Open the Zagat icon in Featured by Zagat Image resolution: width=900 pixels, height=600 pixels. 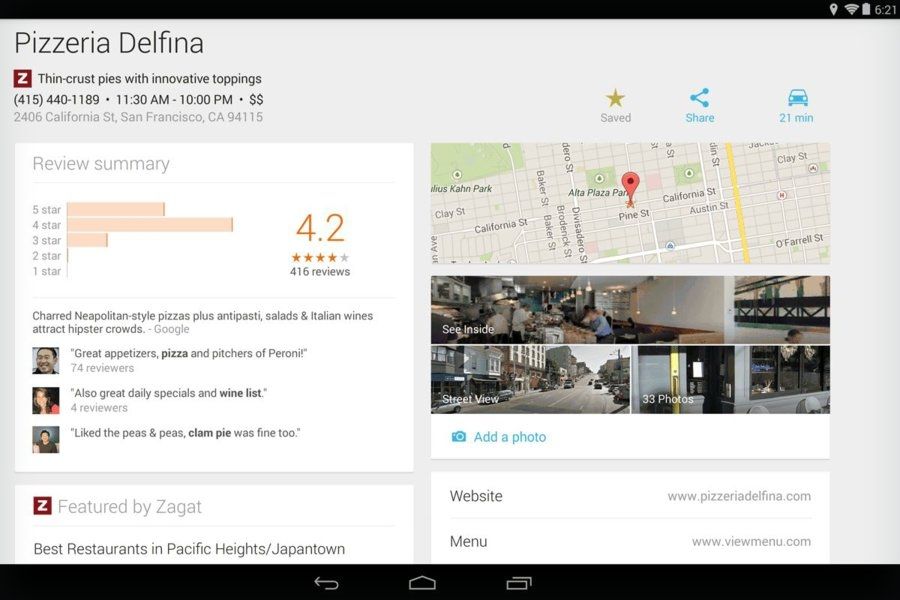[x=42, y=507]
